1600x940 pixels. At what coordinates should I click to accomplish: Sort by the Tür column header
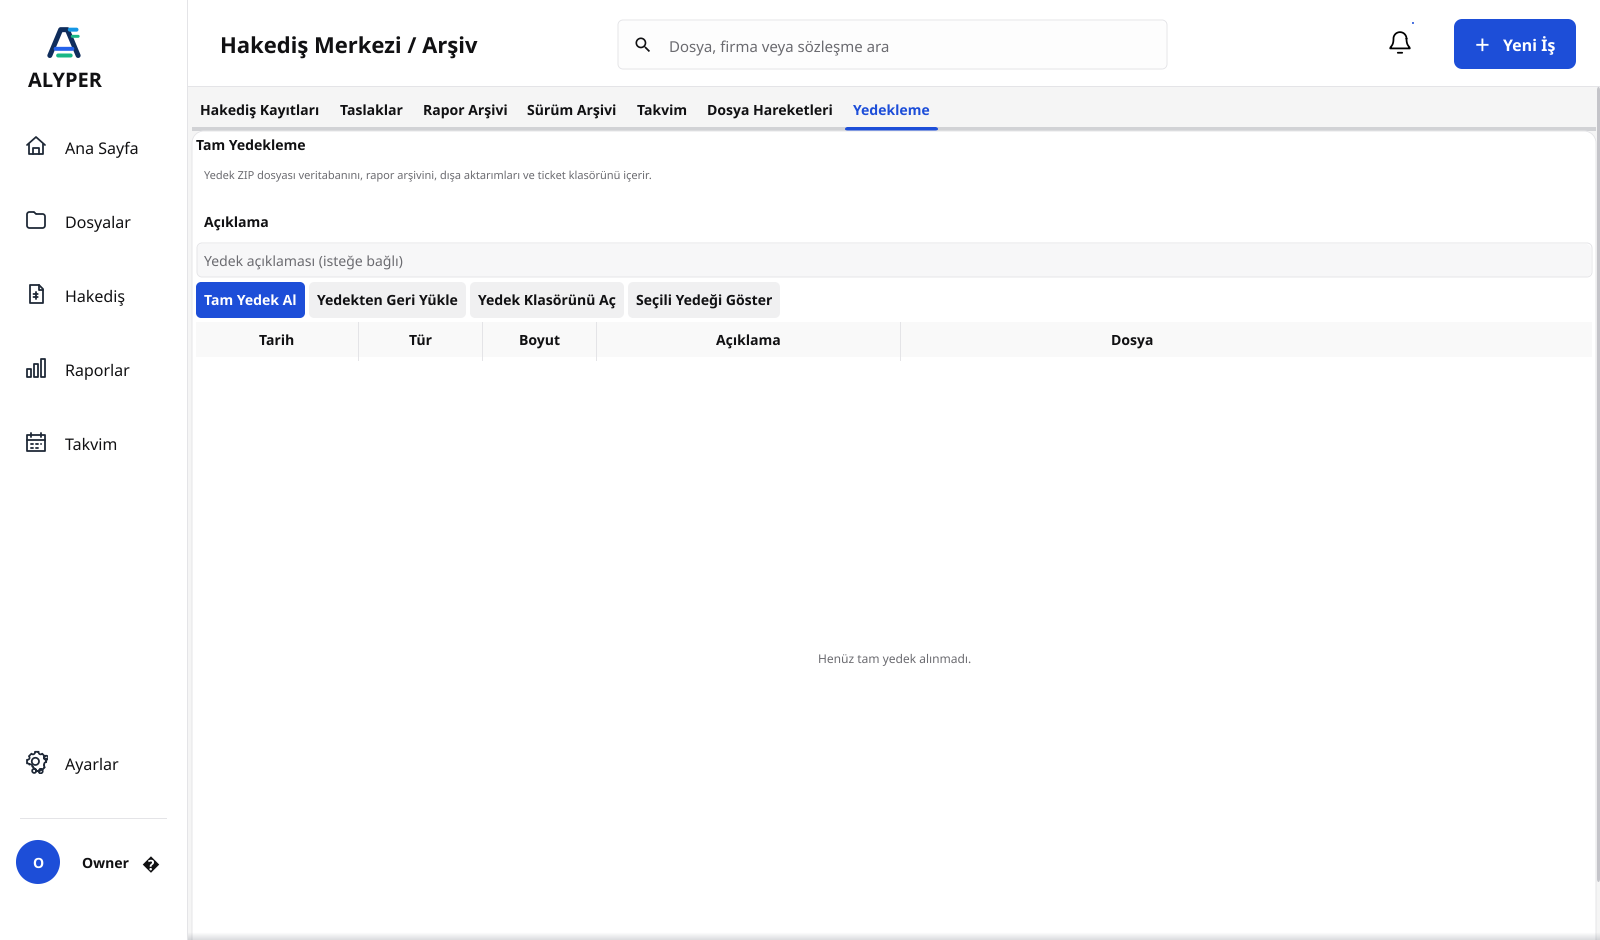click(420, 340)
